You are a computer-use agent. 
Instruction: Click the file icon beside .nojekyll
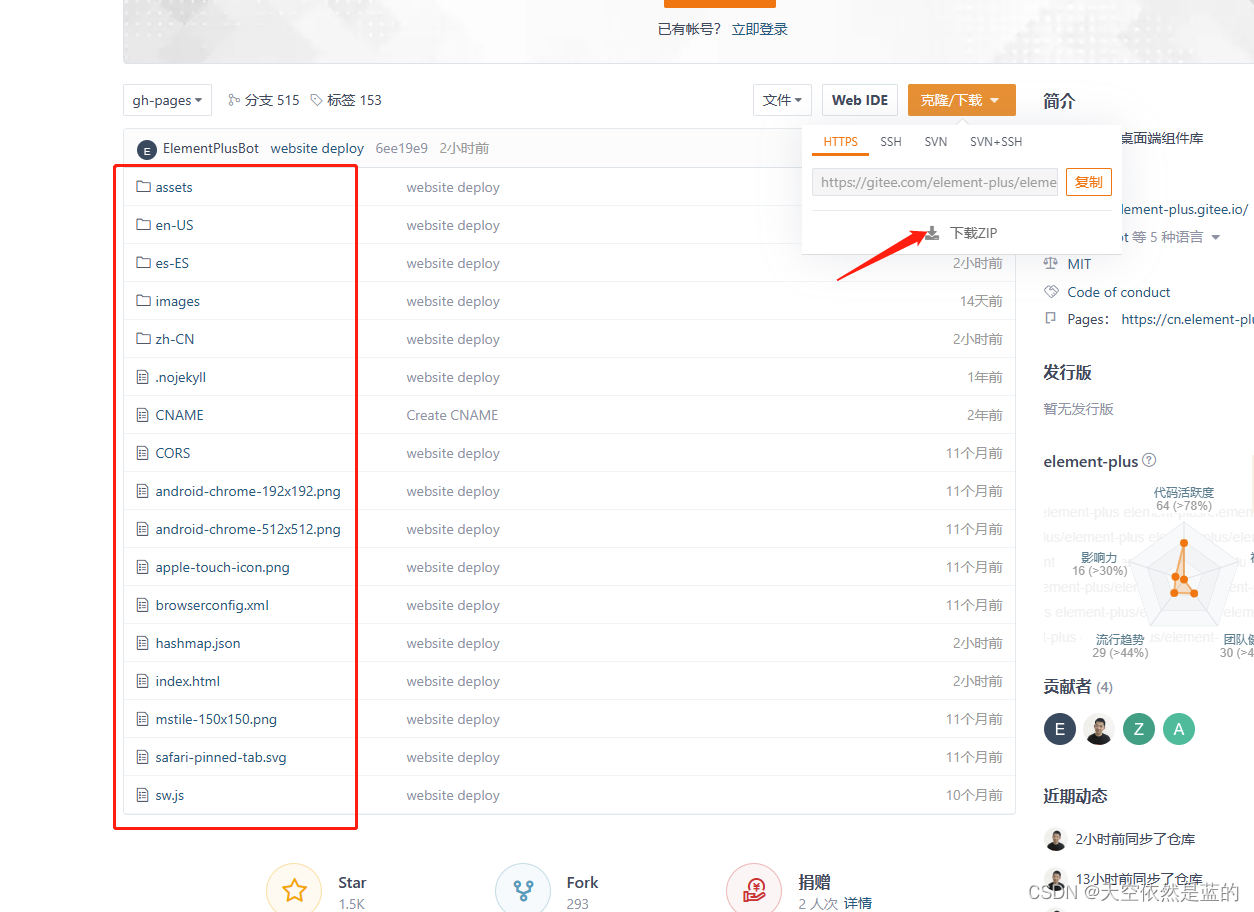(x=143, y=377)
